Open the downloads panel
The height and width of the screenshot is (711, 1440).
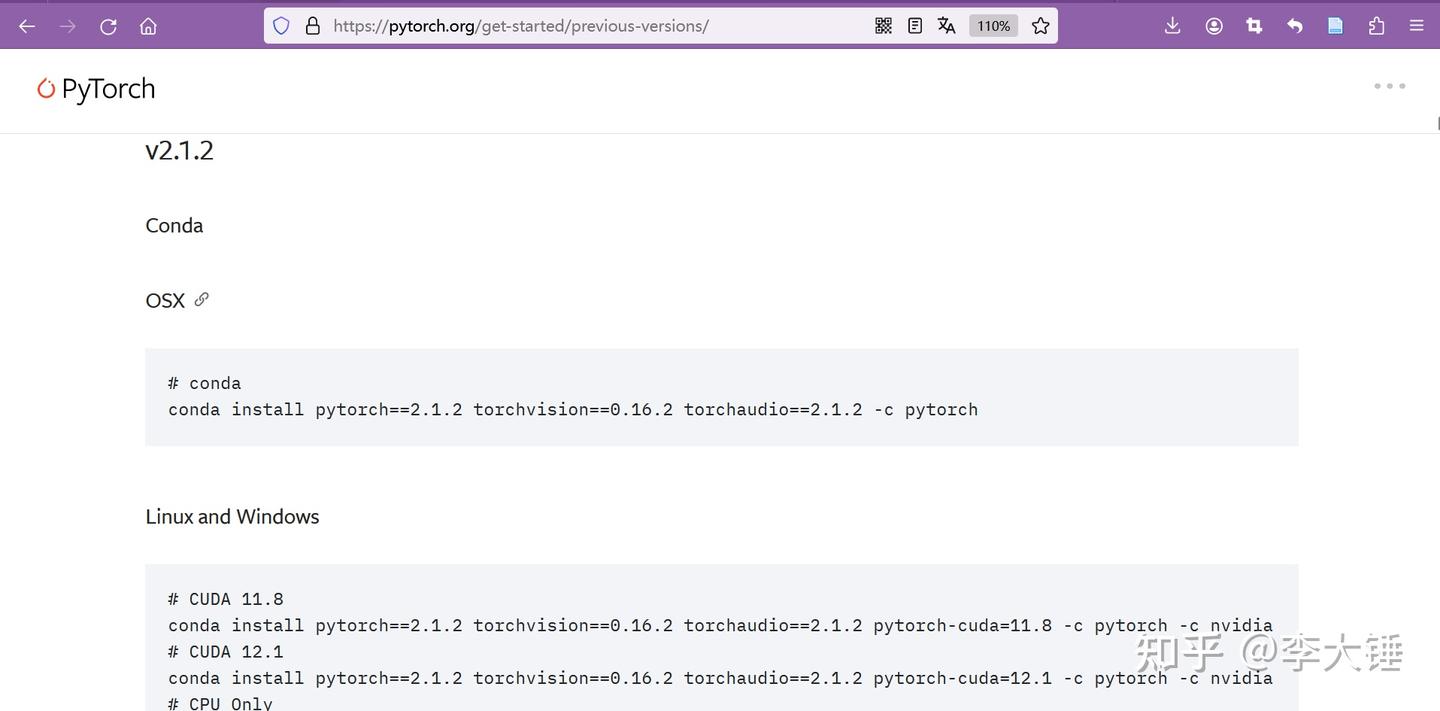(1173, 26)
